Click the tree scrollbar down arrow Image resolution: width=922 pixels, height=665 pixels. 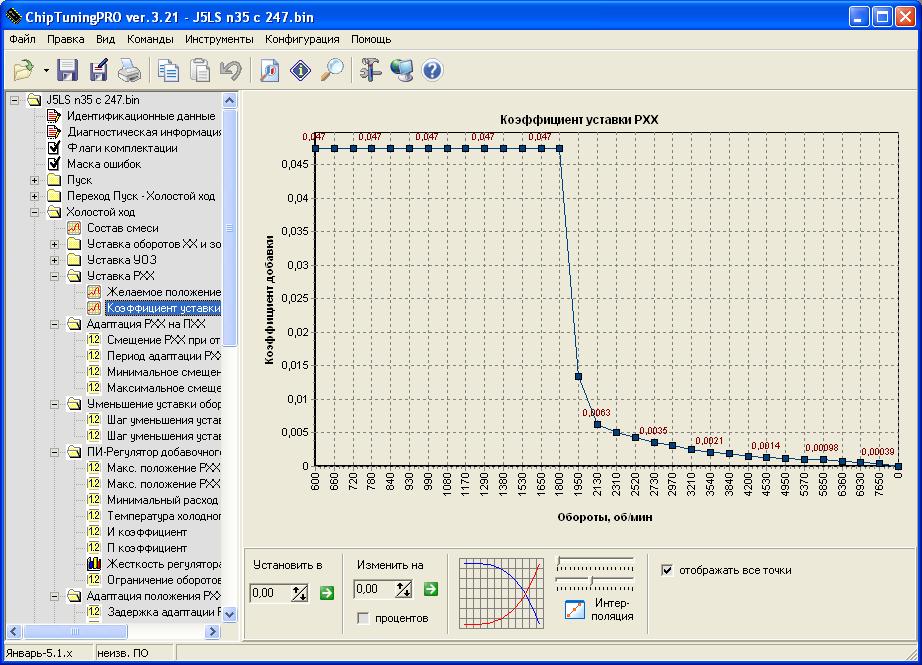(229, 614)
